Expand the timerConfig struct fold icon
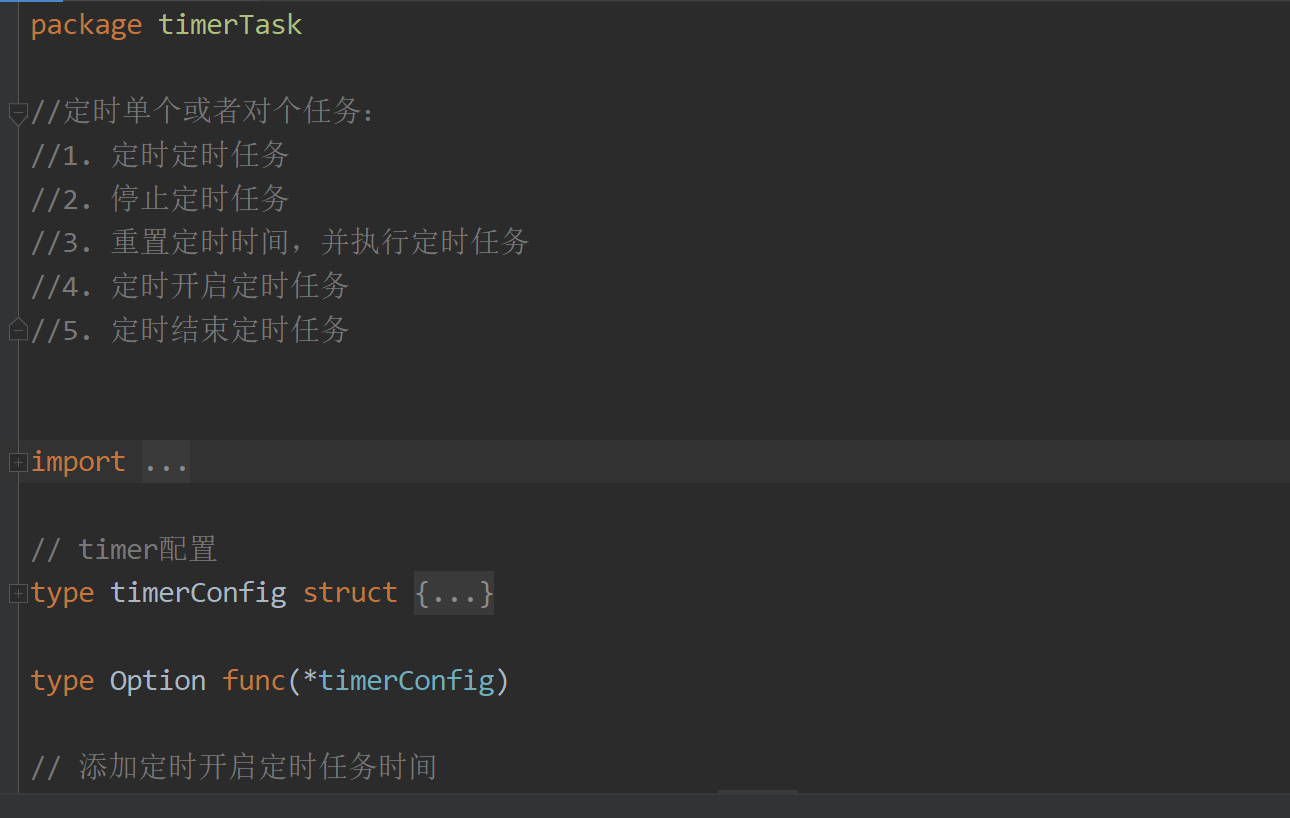 [18, 594]
